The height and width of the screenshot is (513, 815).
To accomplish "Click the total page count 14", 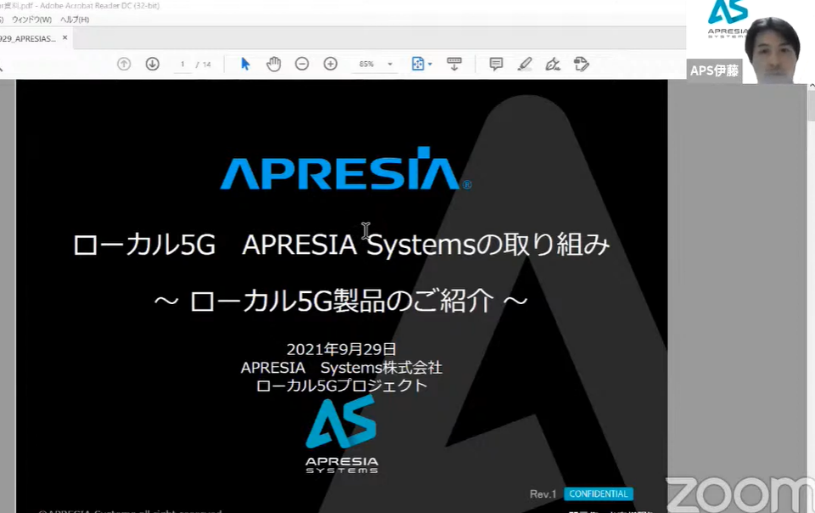I will [207, 64].
